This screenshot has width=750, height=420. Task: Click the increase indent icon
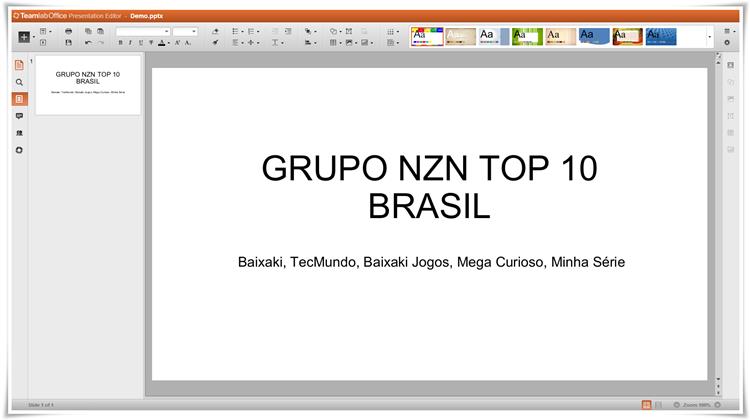(x=288, y=31)
